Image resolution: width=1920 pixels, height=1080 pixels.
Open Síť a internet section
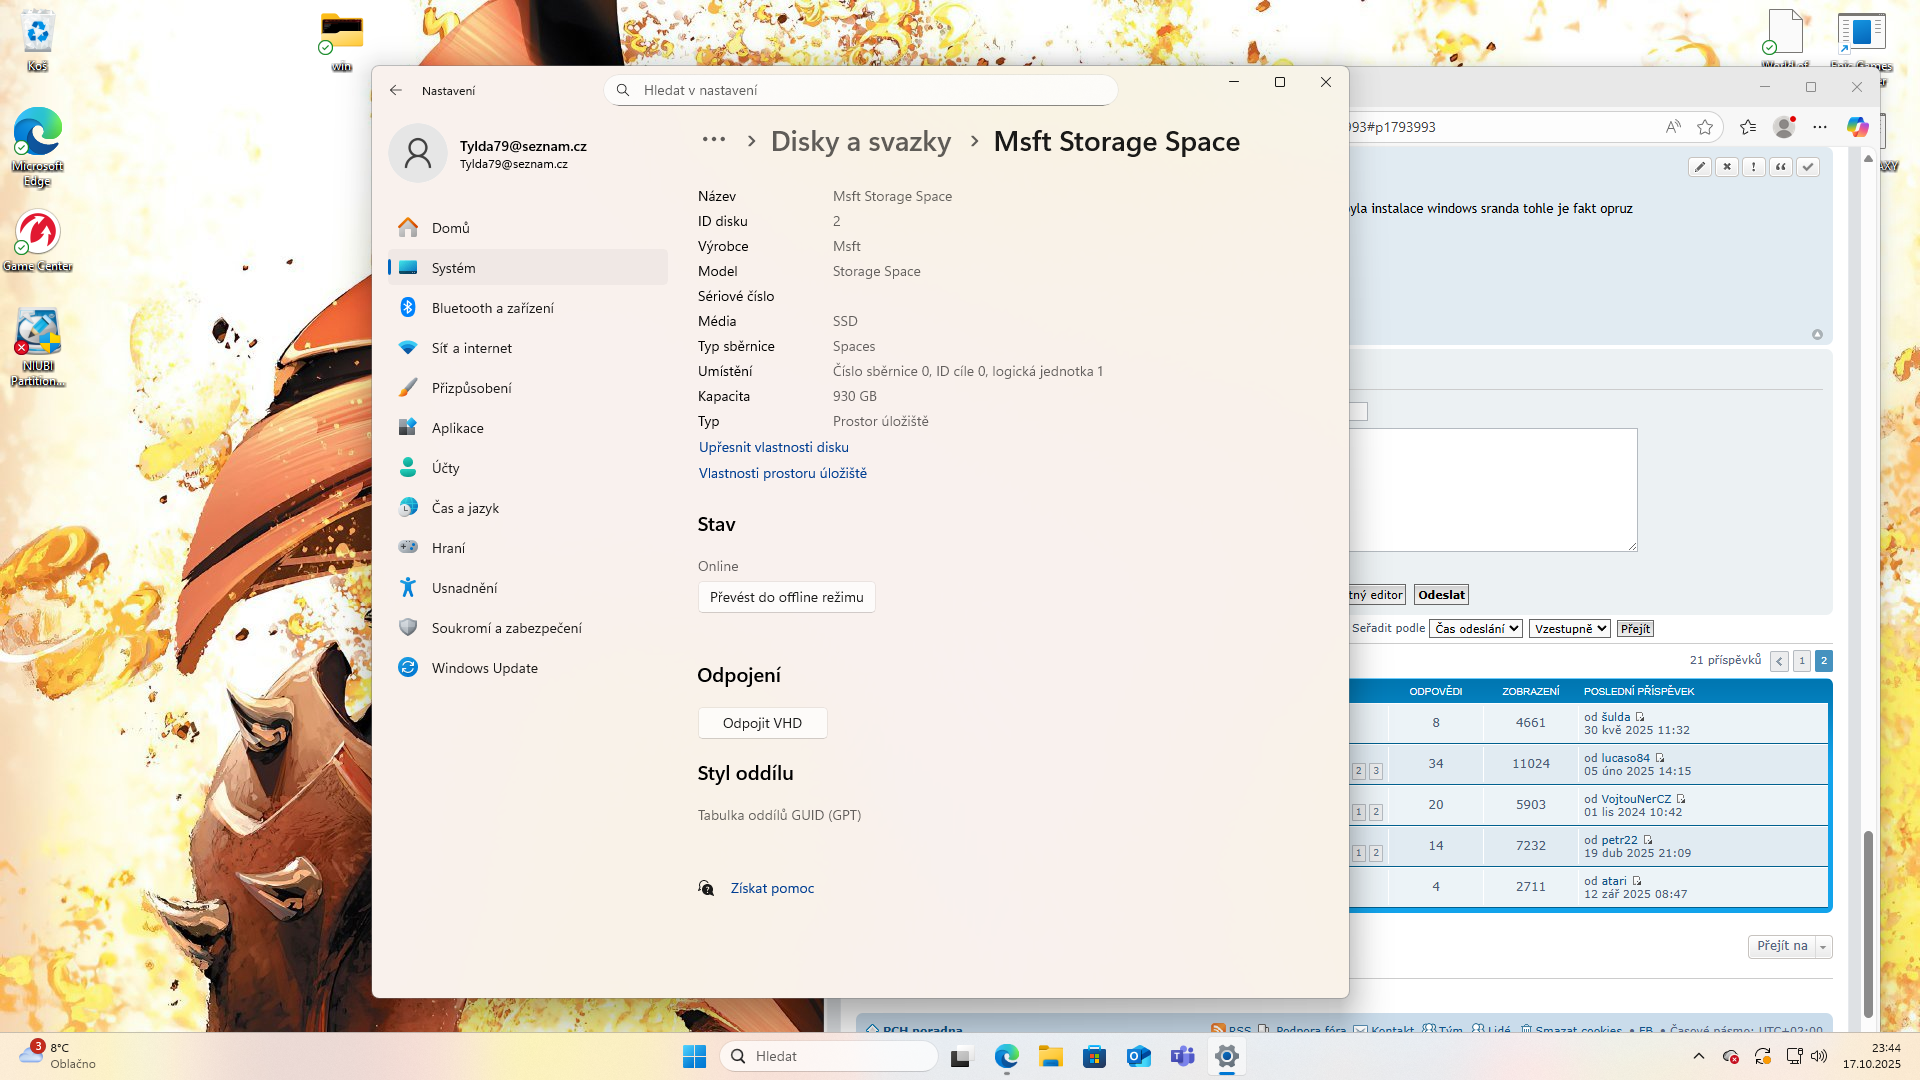471,348
